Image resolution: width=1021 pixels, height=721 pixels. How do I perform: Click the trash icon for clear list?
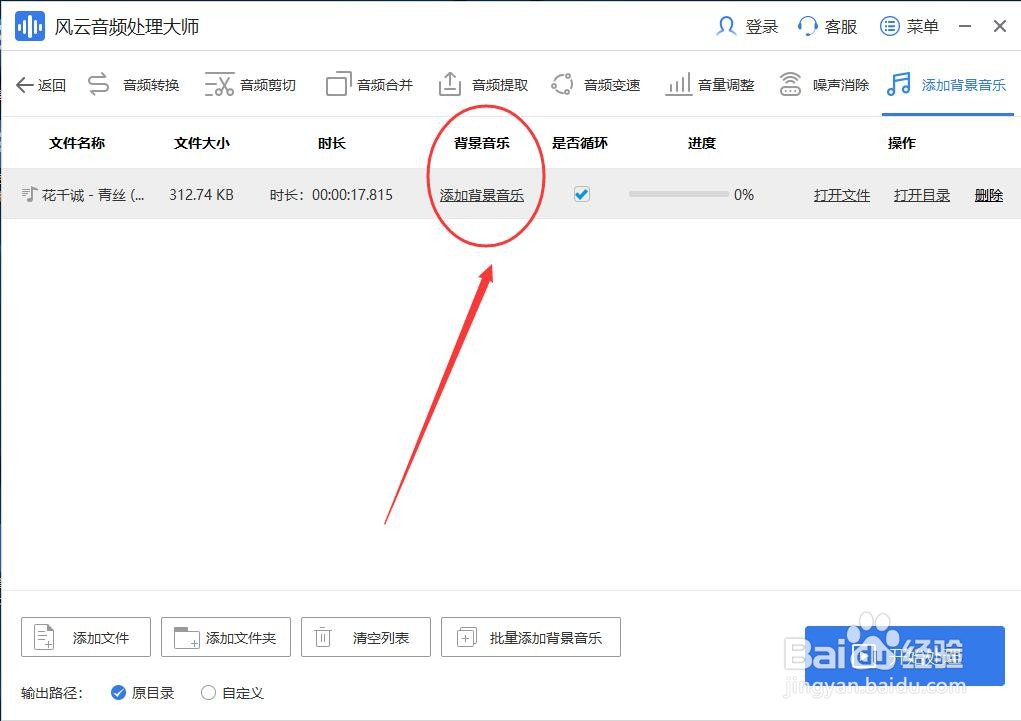point(323,637)
